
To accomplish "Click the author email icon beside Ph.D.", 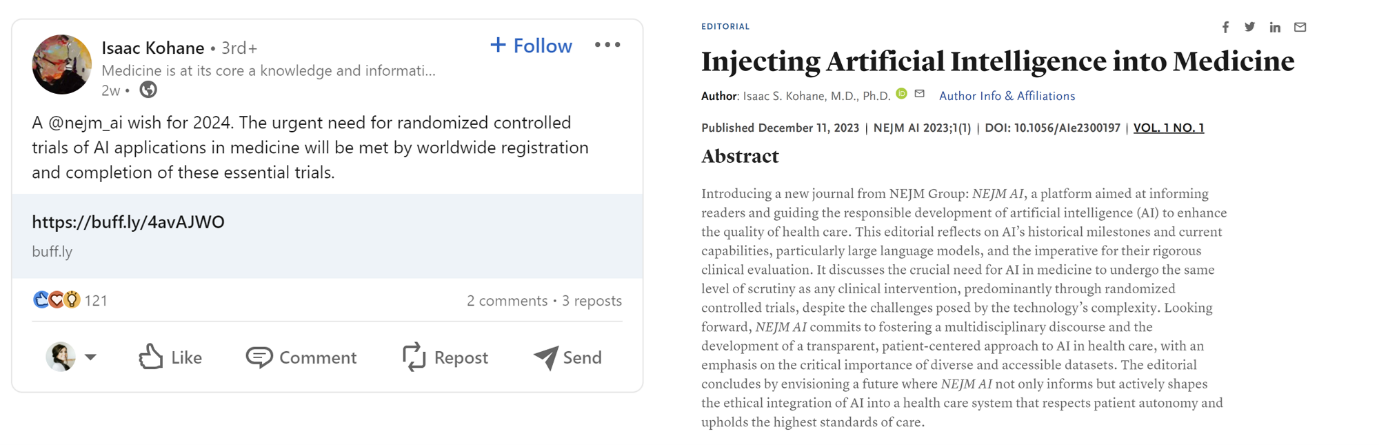I will [x=919, y=94].
